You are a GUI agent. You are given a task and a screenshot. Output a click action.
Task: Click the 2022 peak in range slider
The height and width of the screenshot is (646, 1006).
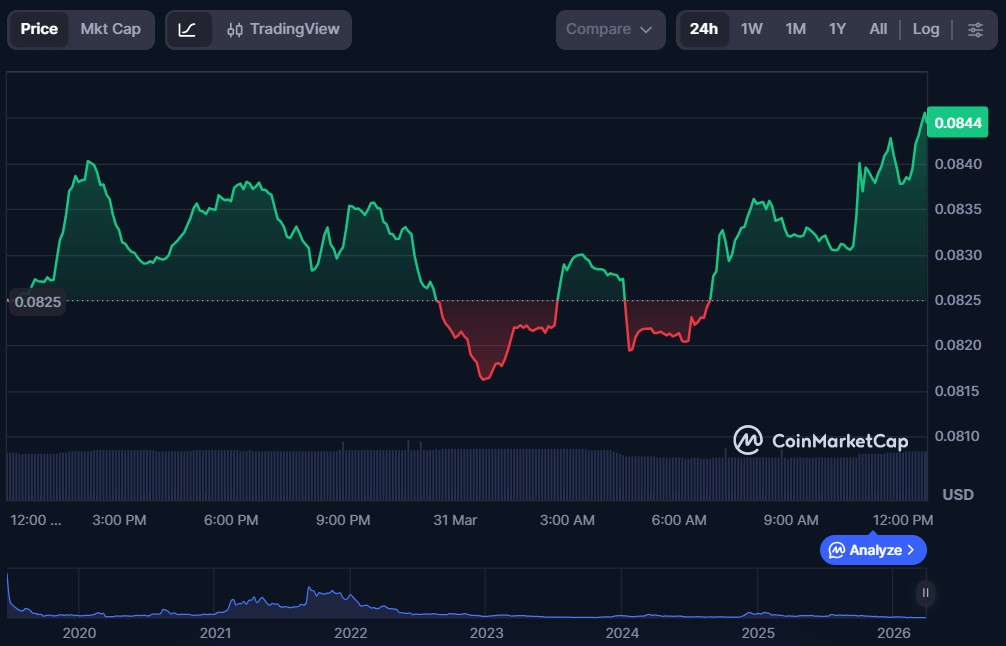click(x=311, y=593)
